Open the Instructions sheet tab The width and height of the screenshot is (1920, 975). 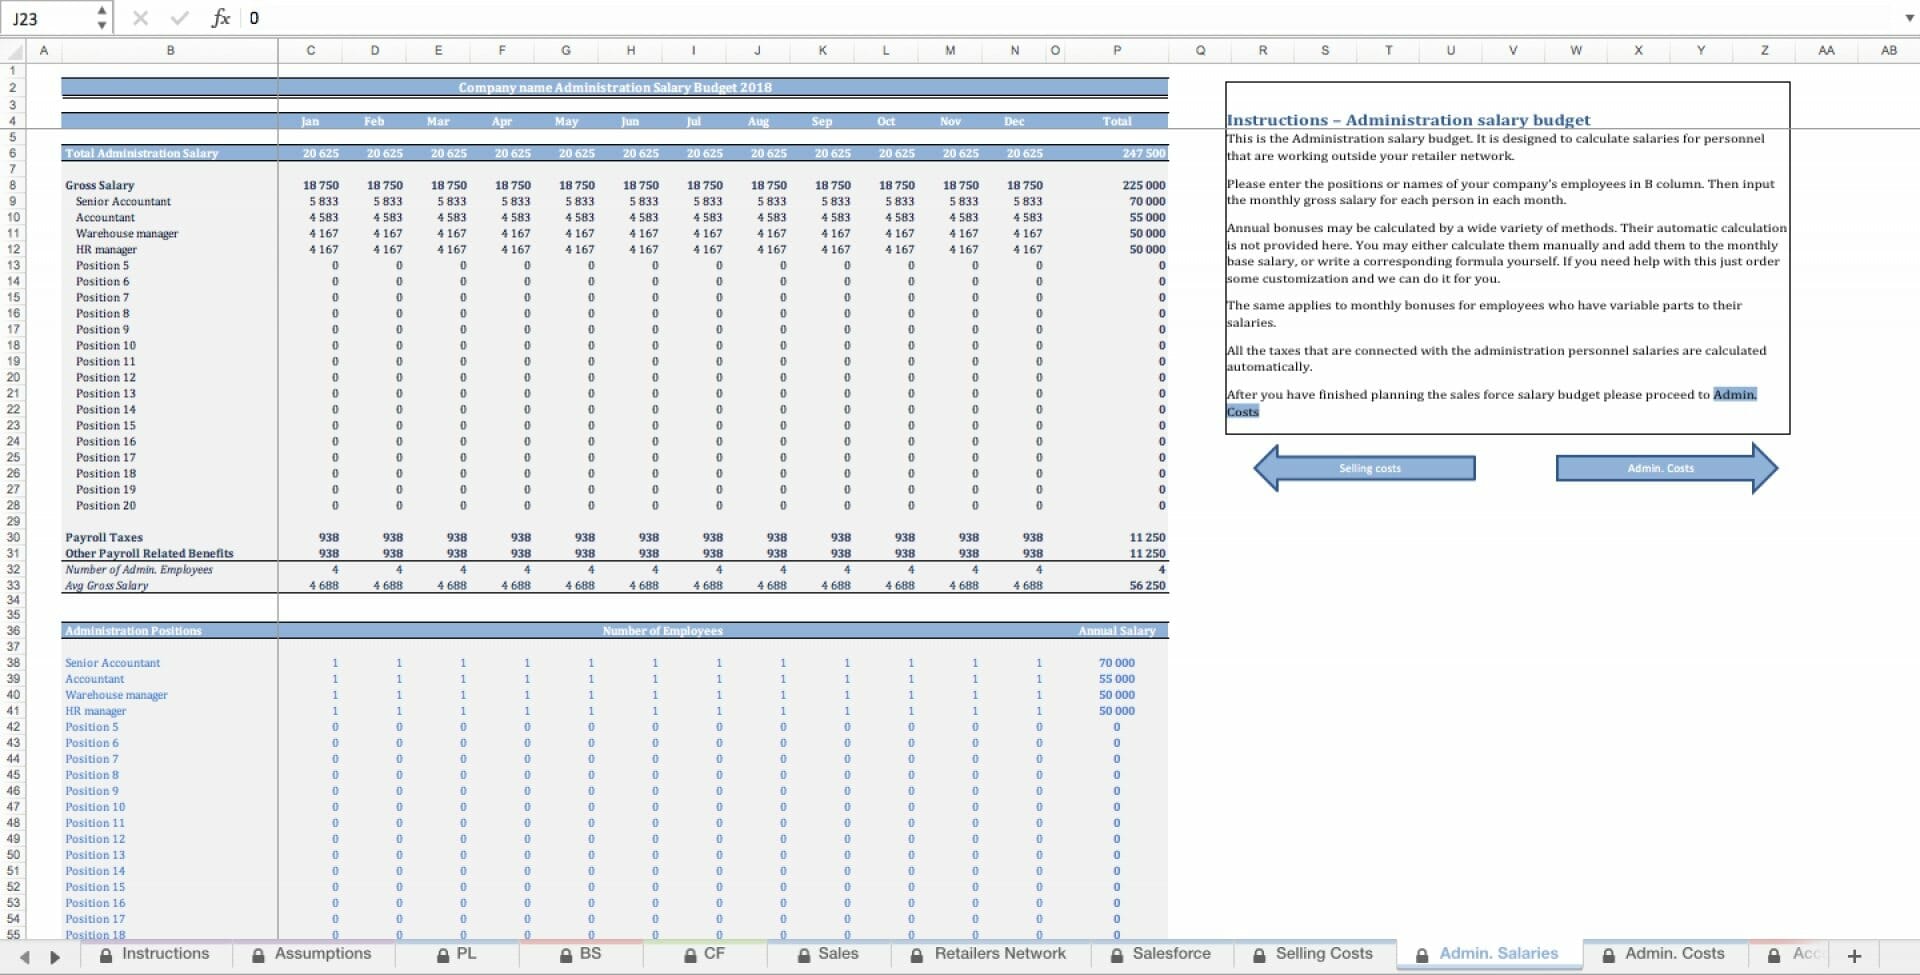click(155, 954)
